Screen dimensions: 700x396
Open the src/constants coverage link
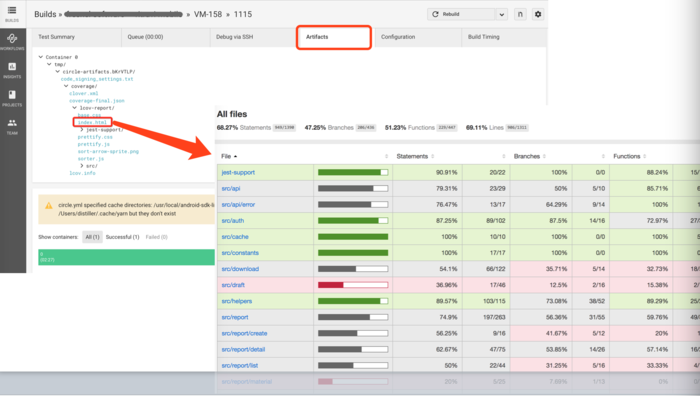click(x=240, y=253)
